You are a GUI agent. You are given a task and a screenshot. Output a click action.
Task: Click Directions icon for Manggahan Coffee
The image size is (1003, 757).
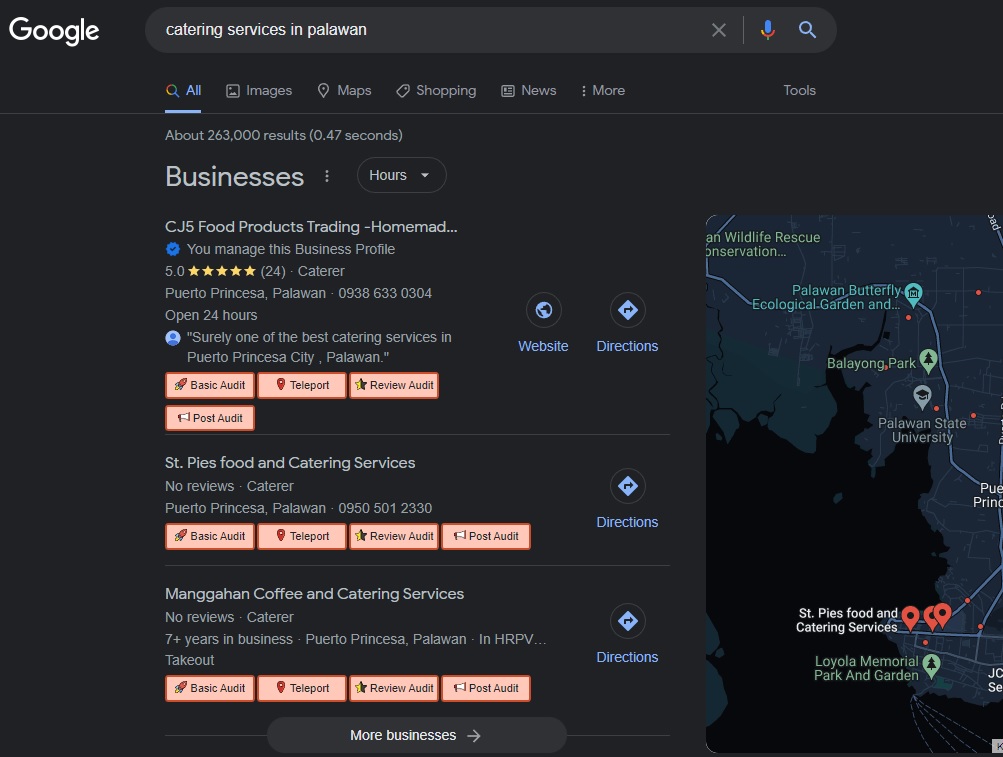click(628, 621)
